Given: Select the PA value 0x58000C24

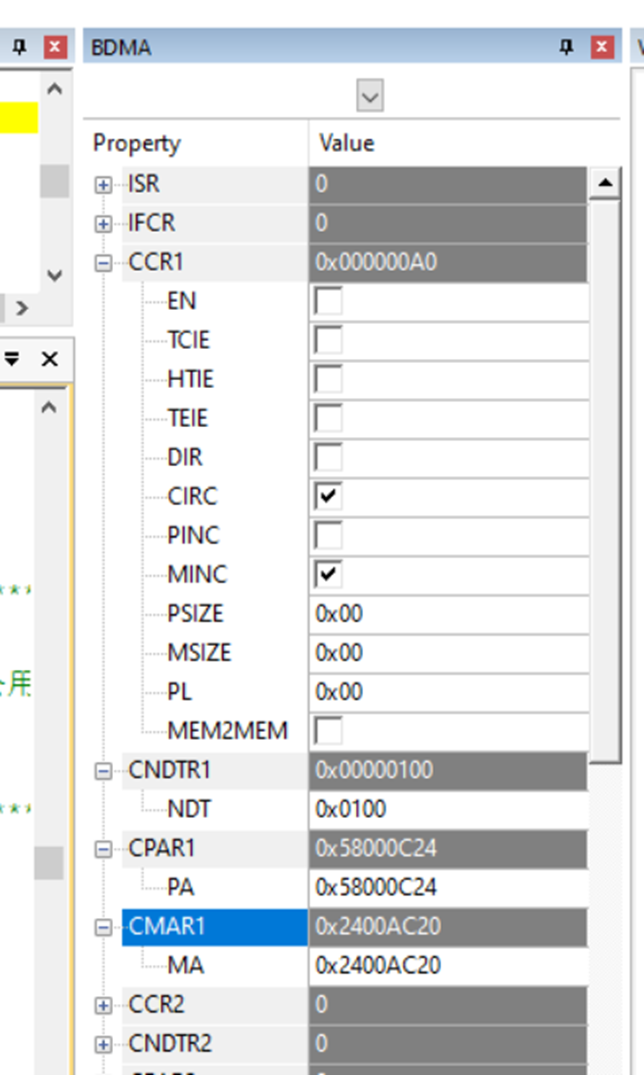Looking at the screenshot, I should tap(449, 887).
